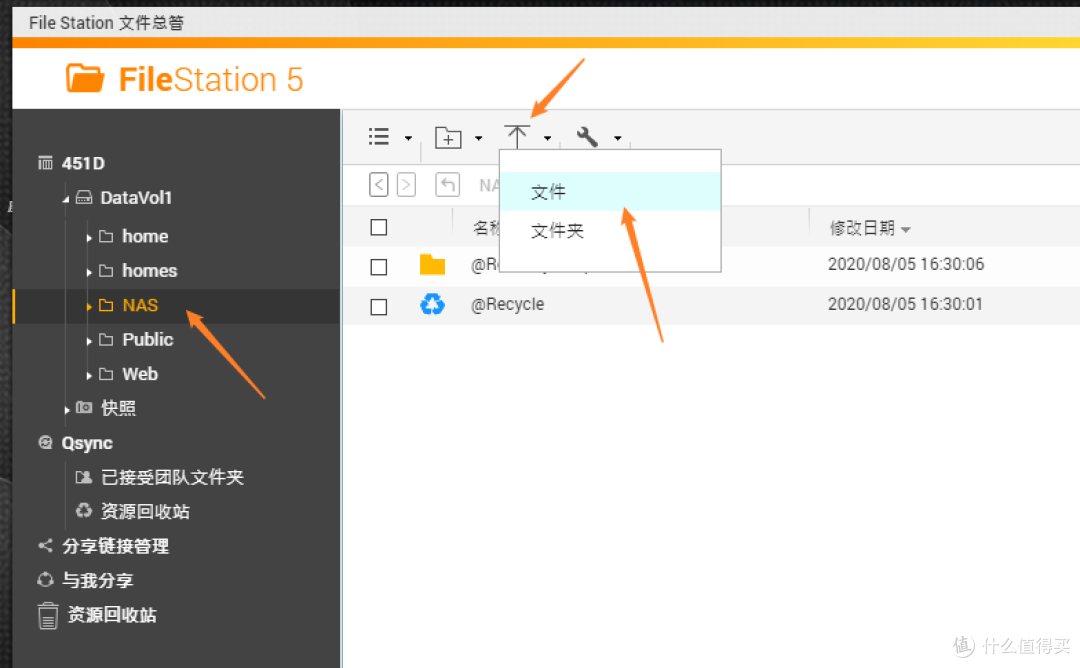The image size is (1080, 668).
Task: Click the wrench tools icon
Action: [x=587, y=137]
